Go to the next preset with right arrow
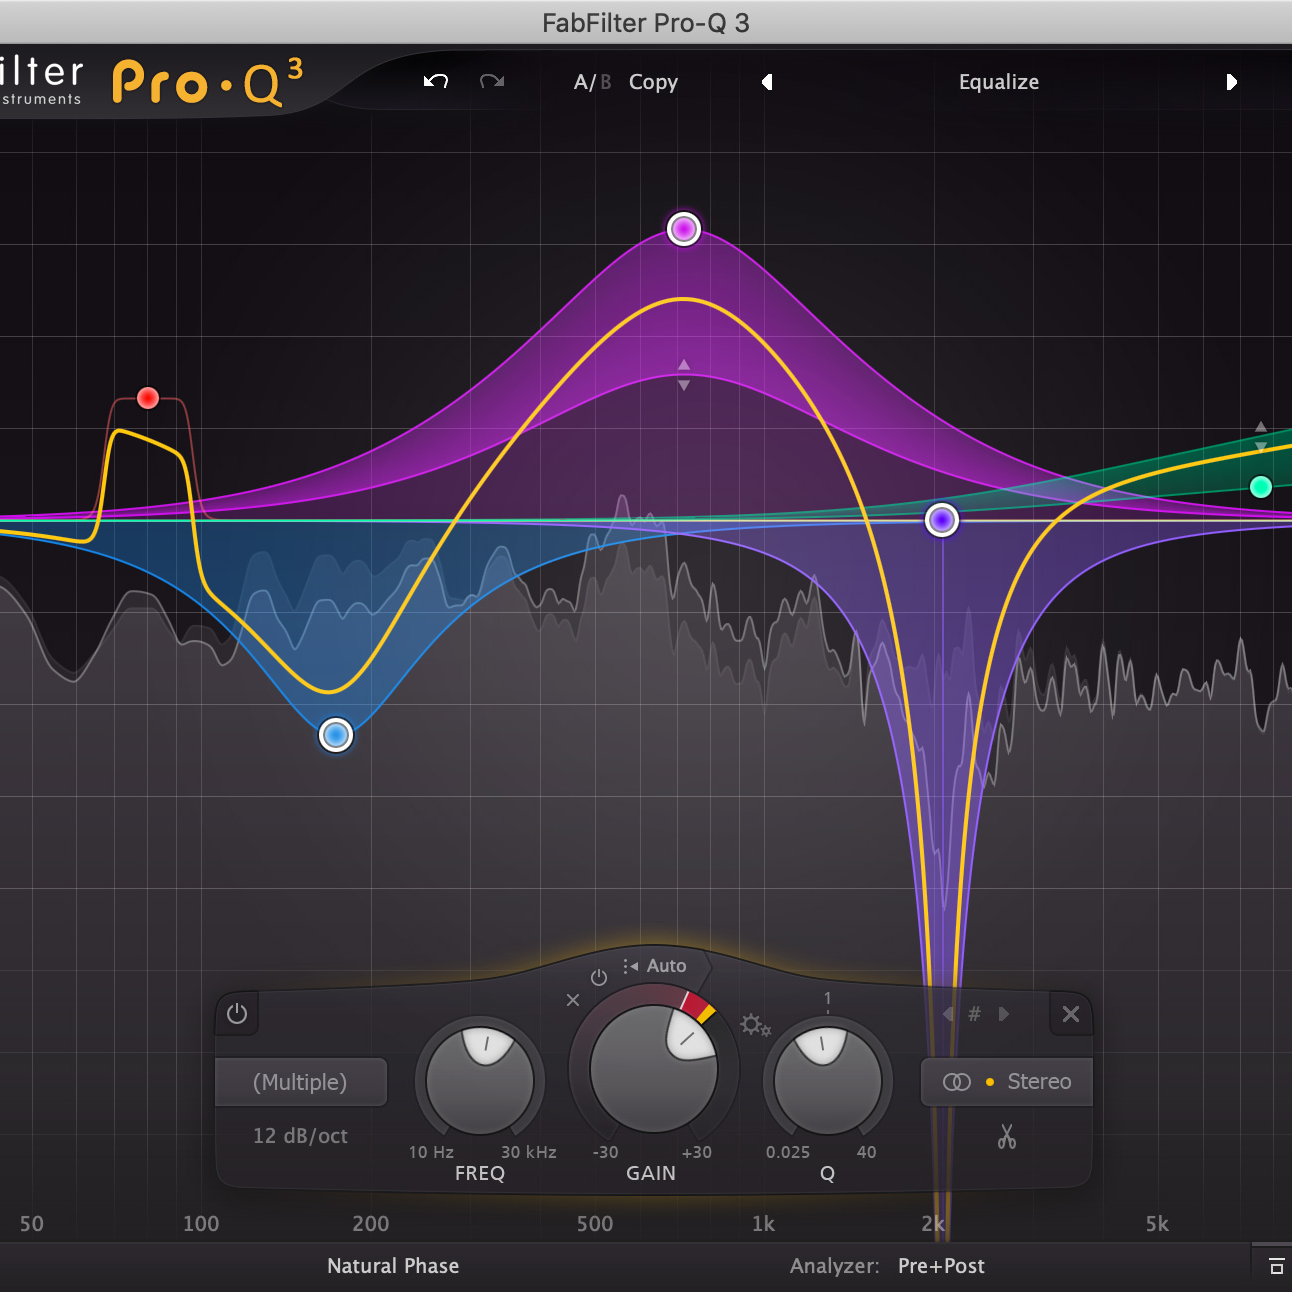This screenshot has height=1292, width=1292. [1232, 82]
